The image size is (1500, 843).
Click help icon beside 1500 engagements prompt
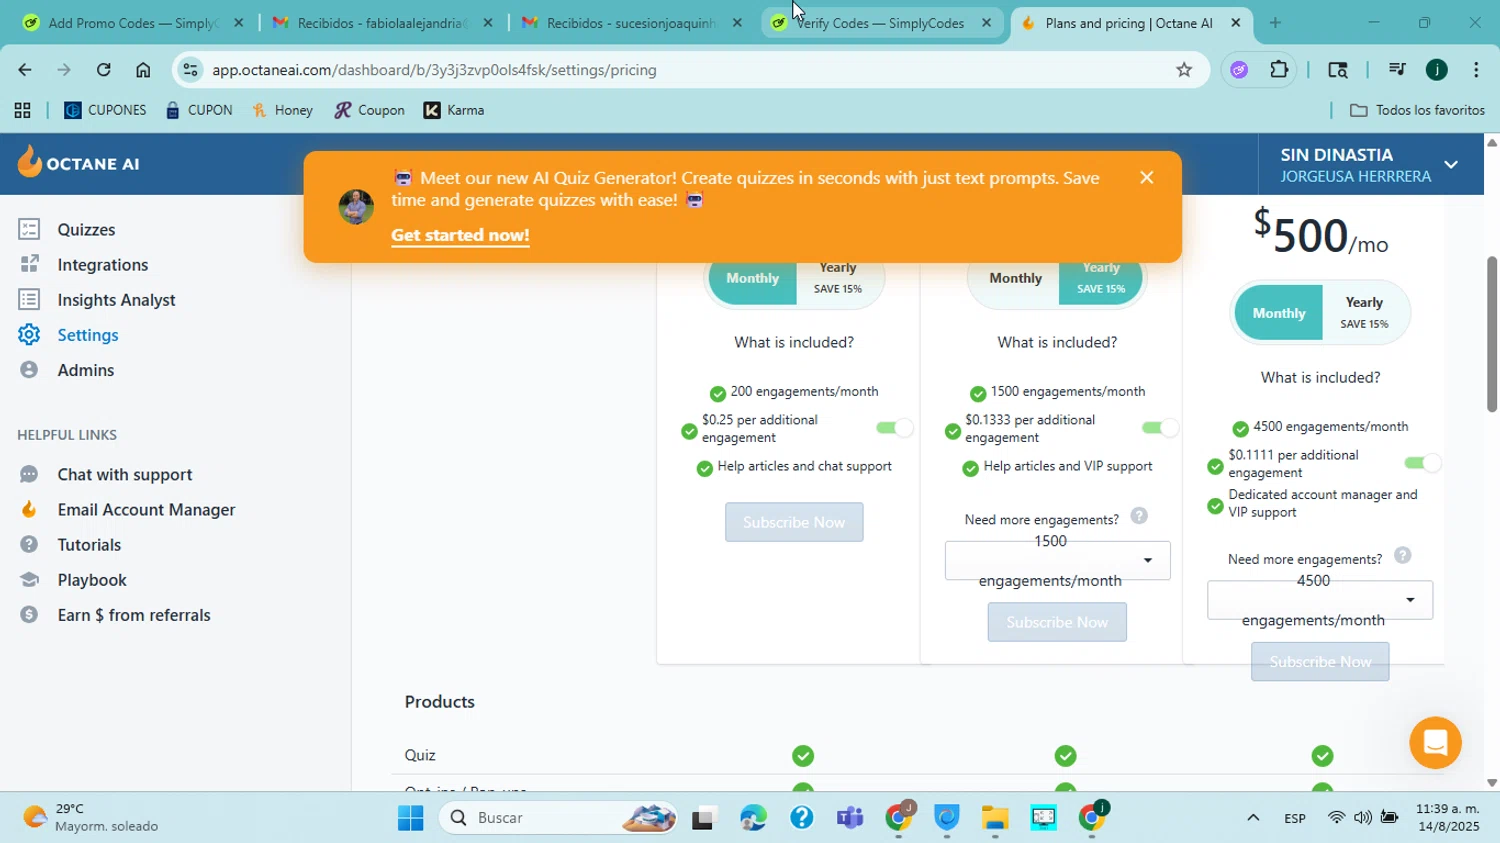(1139, 516)
